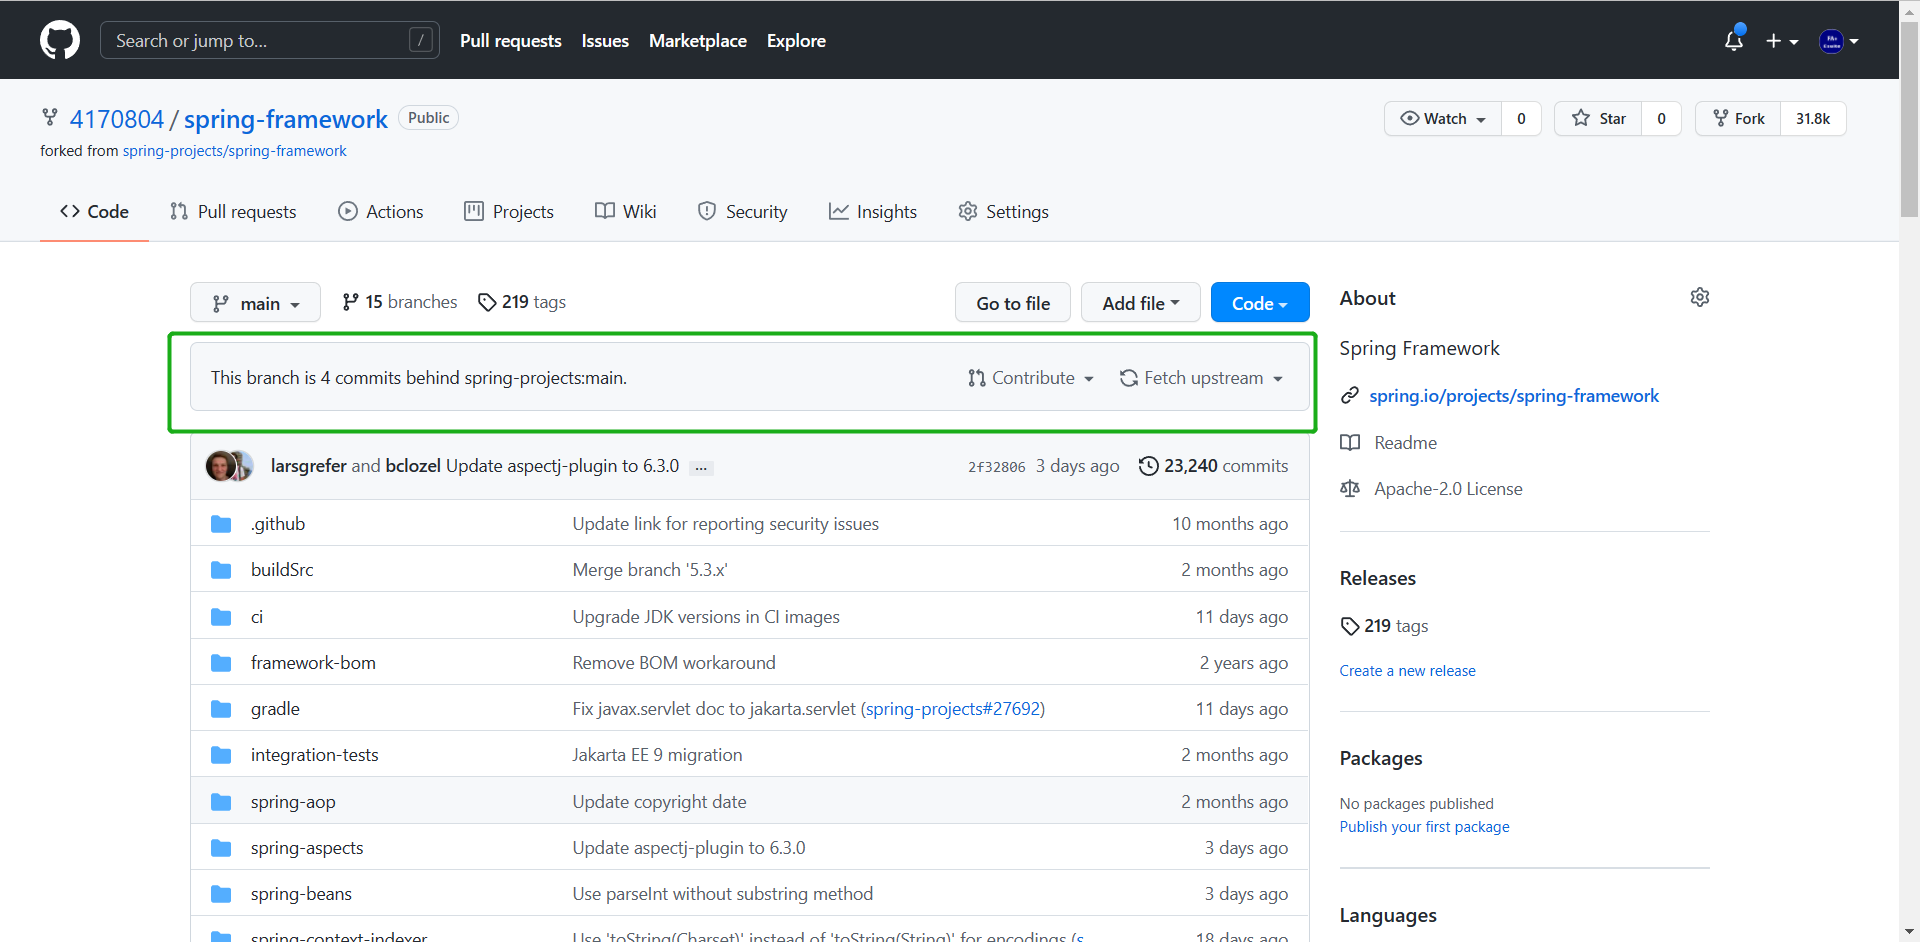Open the Wiki tab
The height and width of the screenshot is (942, 1920).
(x=626, y=212)
